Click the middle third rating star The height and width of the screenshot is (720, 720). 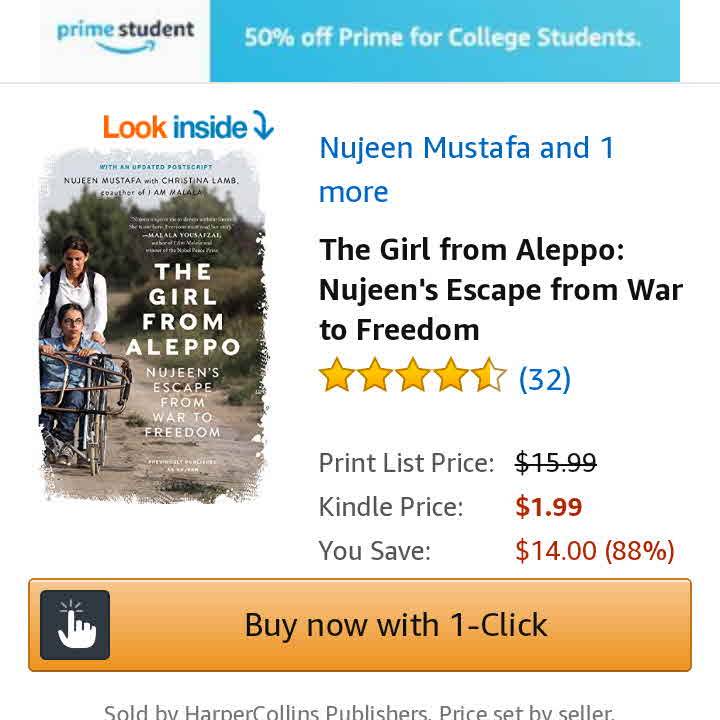[x=413, y=377]
